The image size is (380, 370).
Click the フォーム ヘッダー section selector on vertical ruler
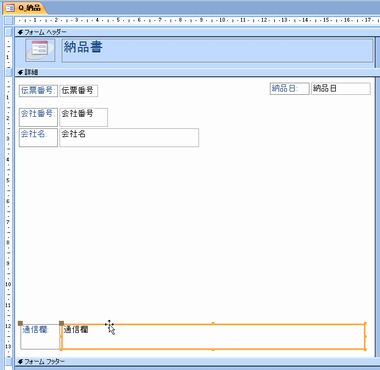point(9,32)
